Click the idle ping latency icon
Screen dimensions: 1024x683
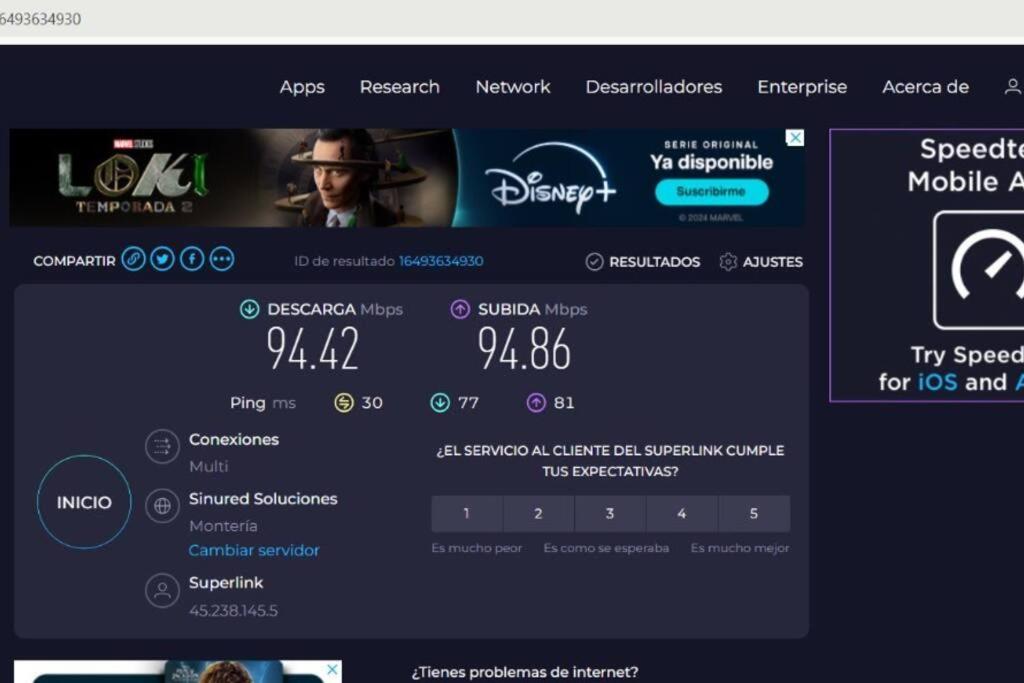pyautogui.click(x=344, y=403)
